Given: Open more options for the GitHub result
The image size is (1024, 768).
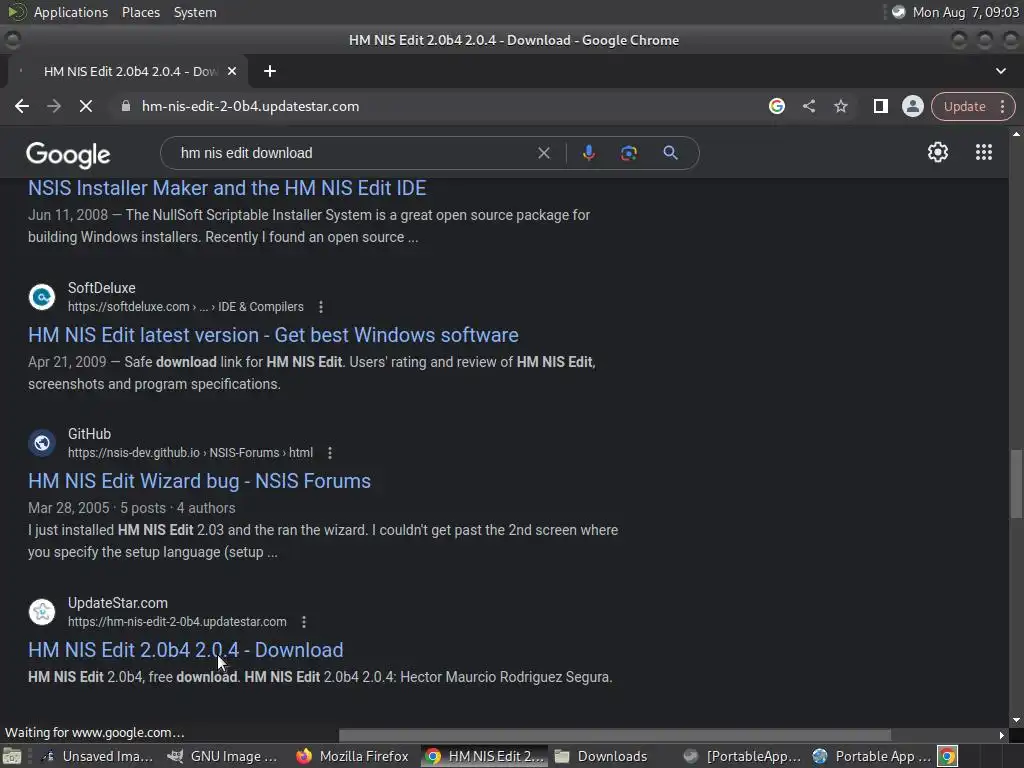Looking at the screenshot, I should pyautogui.click(x=330, y=453).
